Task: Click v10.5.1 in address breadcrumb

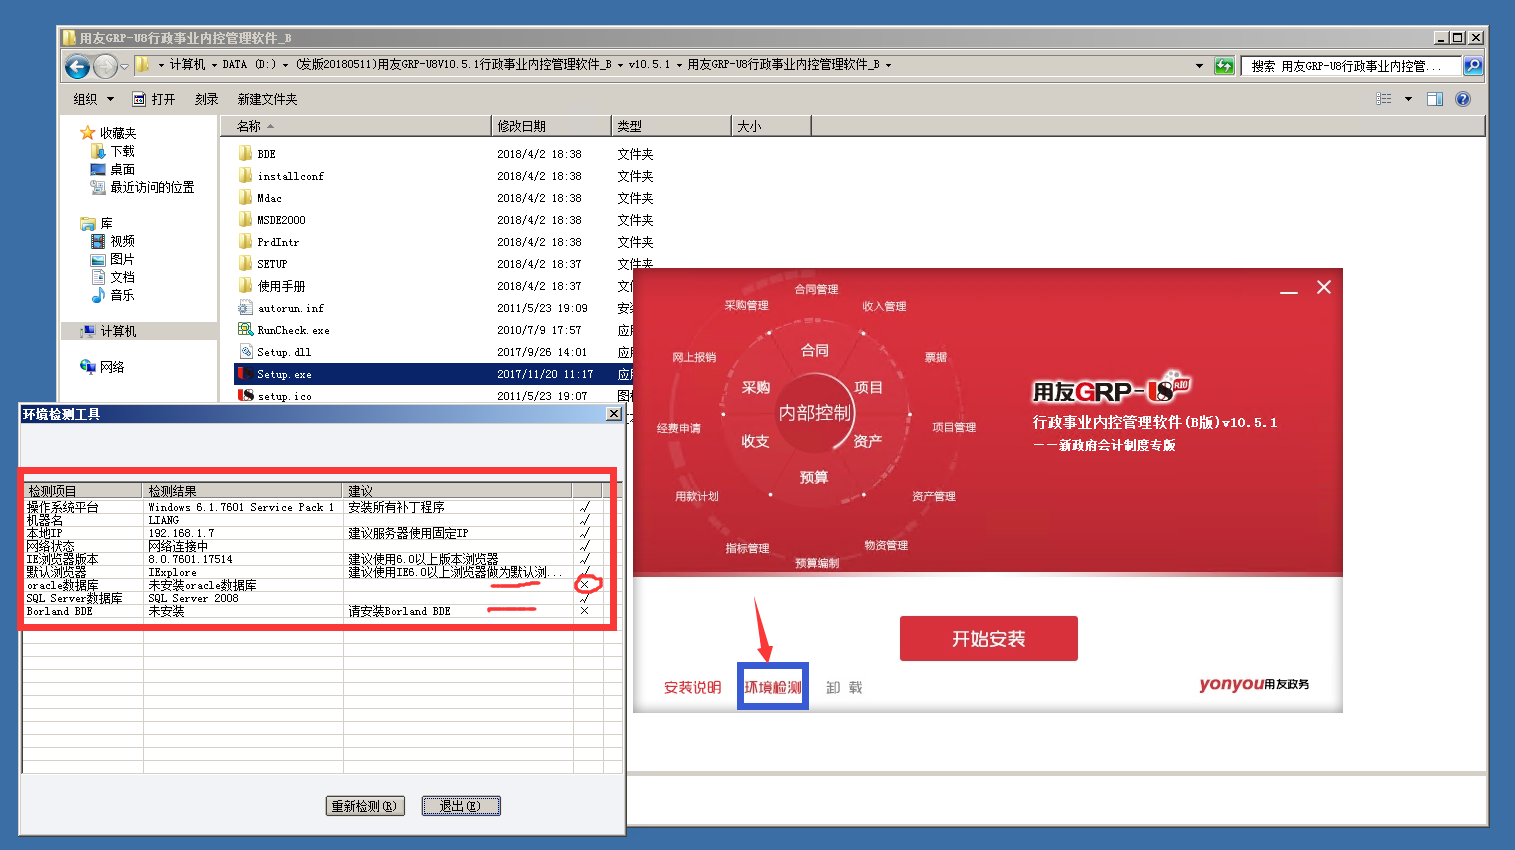Action: tap(649, 65)
